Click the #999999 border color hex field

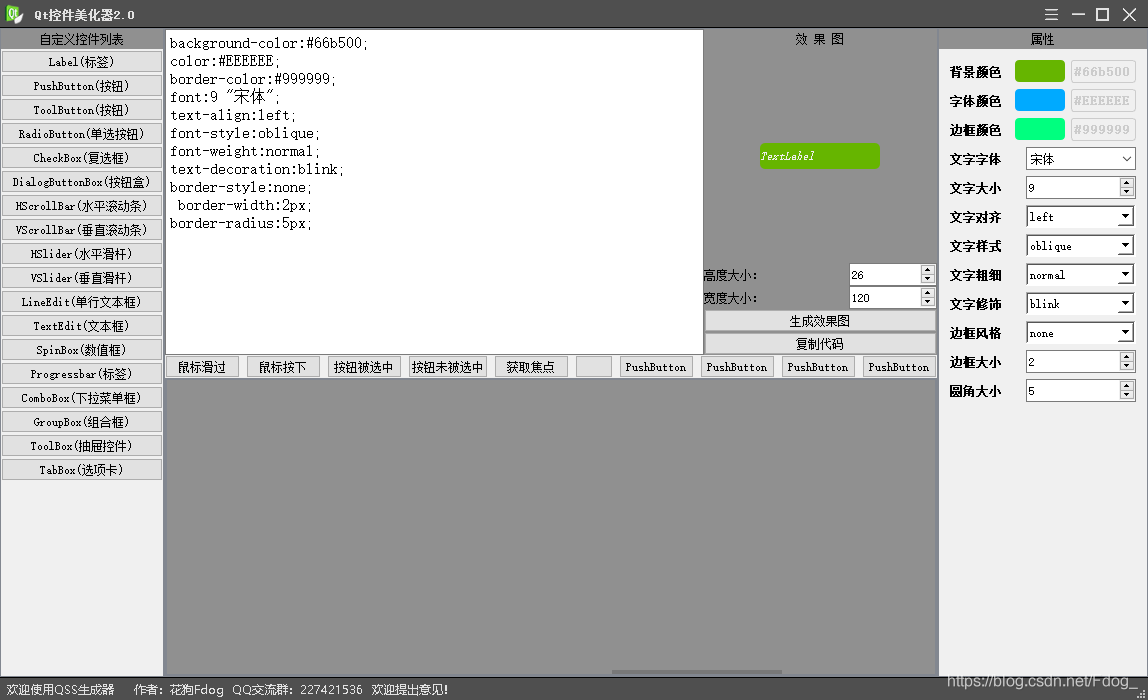pyautogui.click(x=1103, y=129)
